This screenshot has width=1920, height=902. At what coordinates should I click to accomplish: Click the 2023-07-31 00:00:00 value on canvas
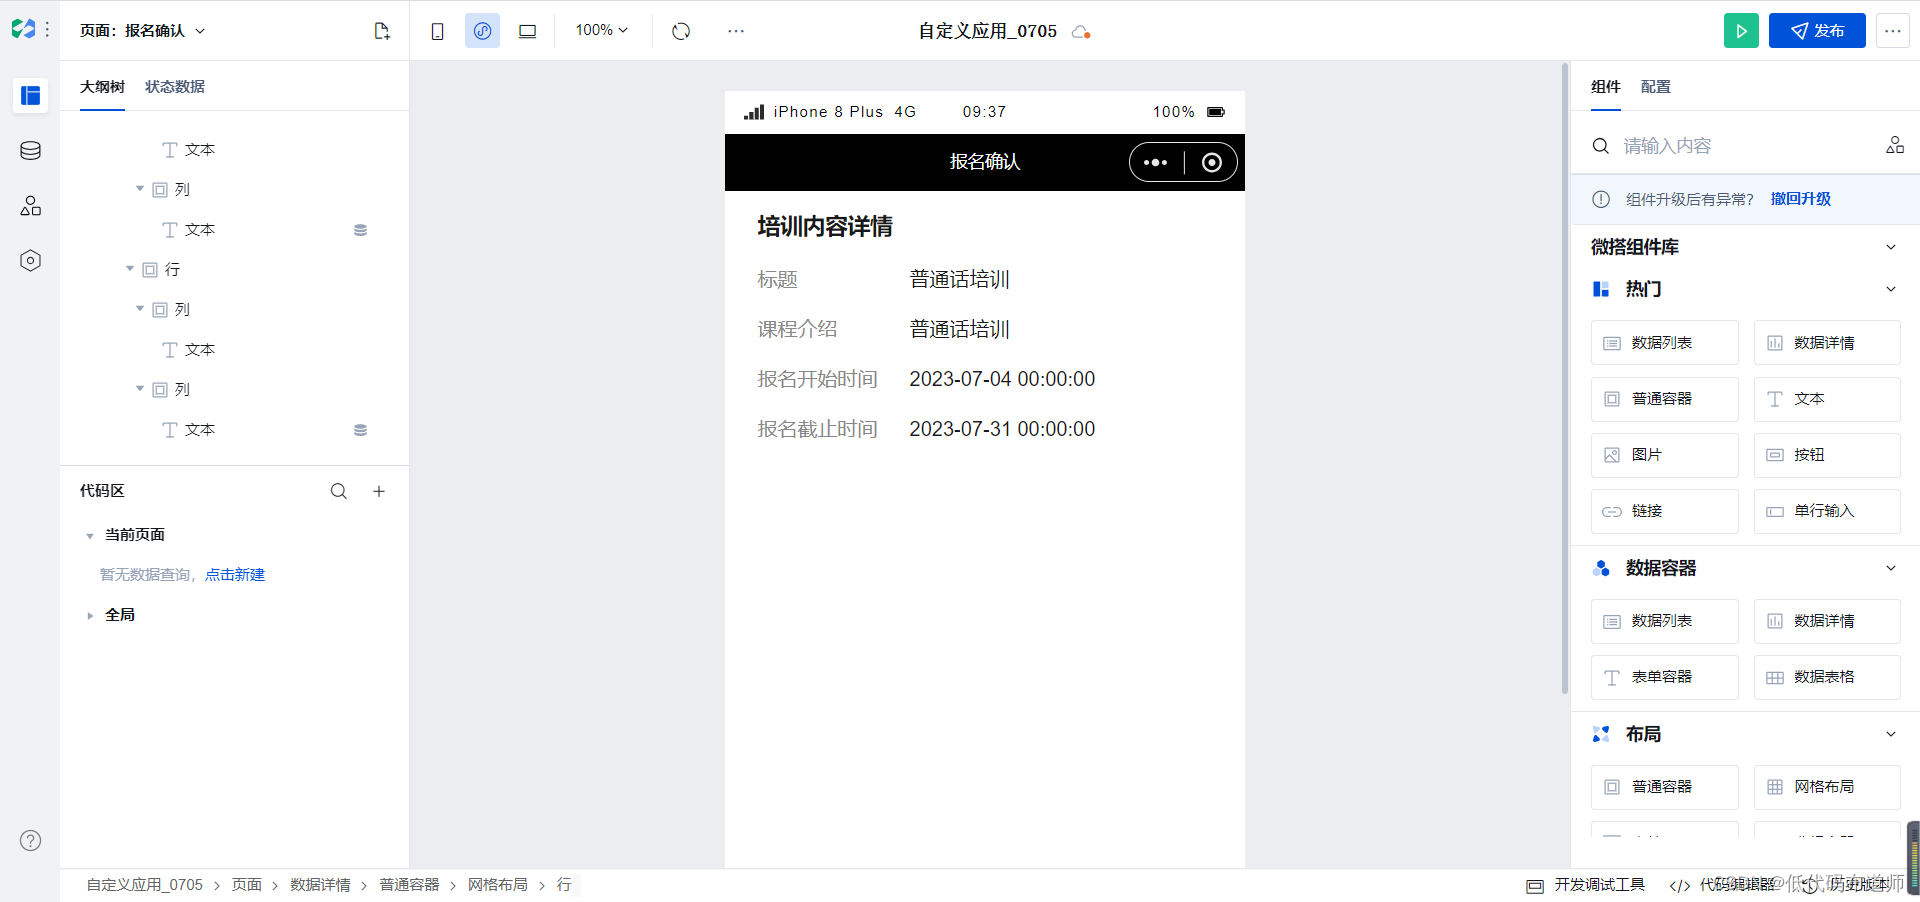pyautogui.click(x=1002, y=429)
